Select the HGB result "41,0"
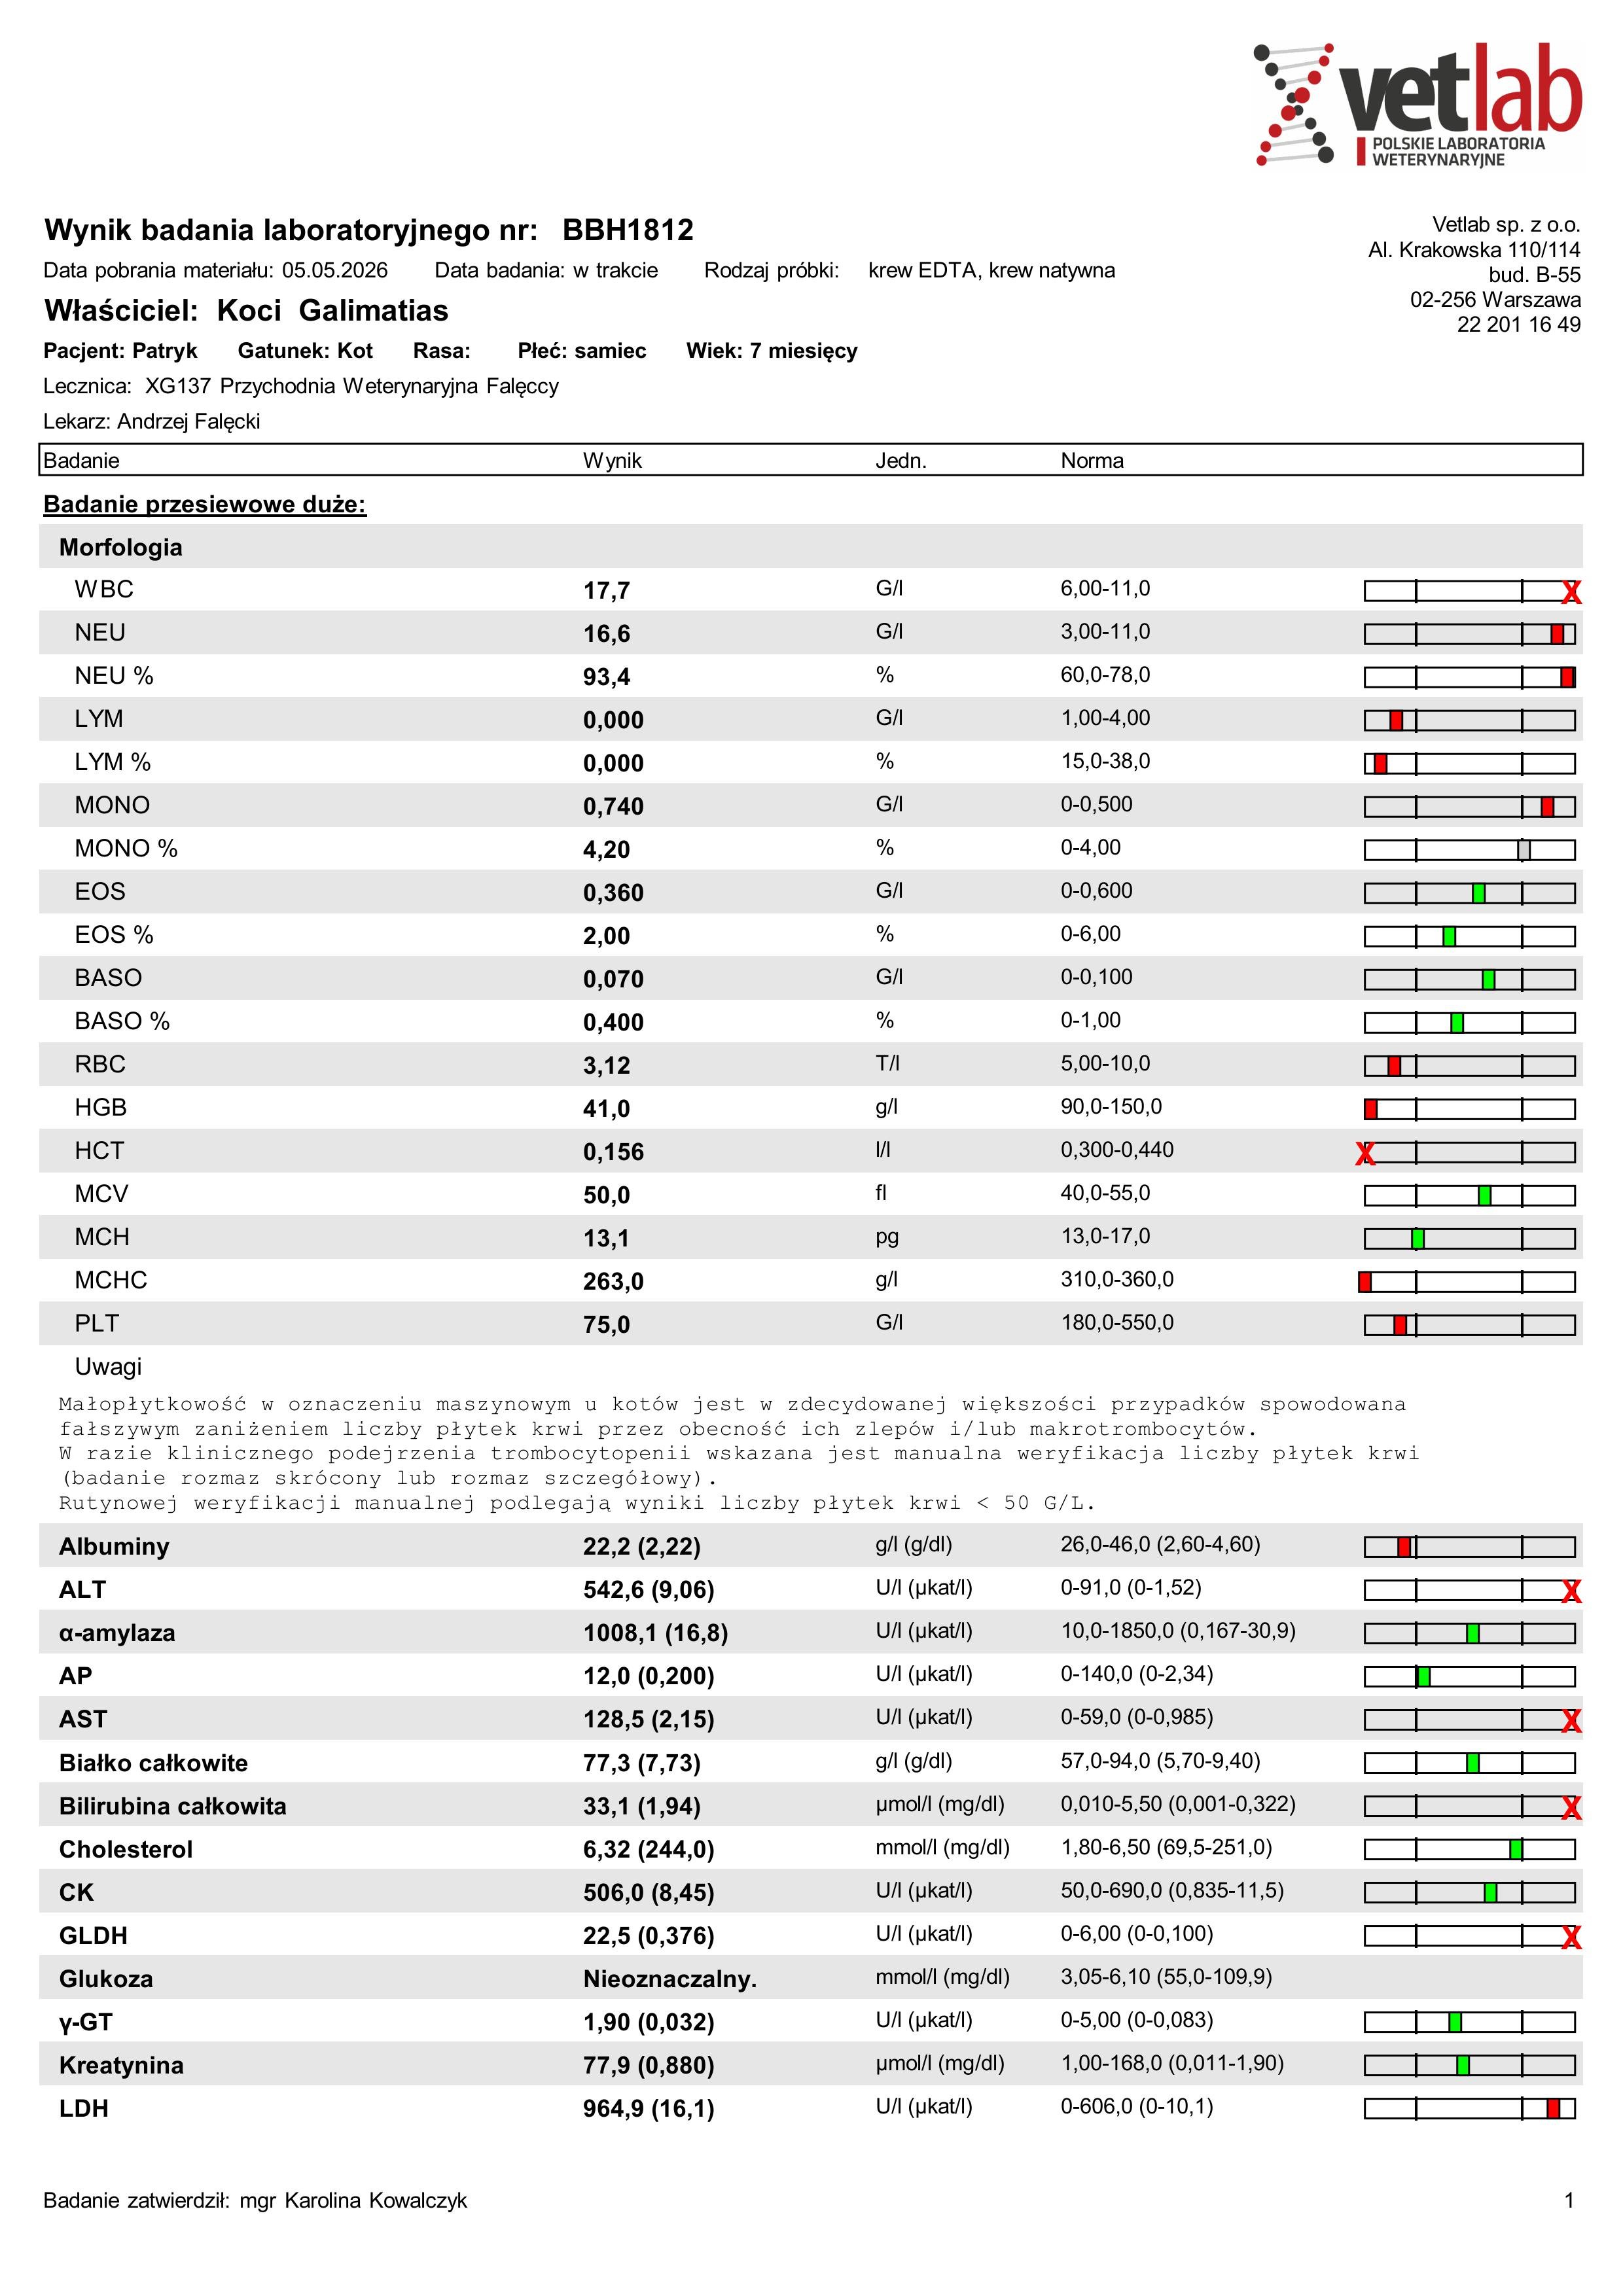The height and width of the screenshot is (2296, 1623). coord(607,1109)
